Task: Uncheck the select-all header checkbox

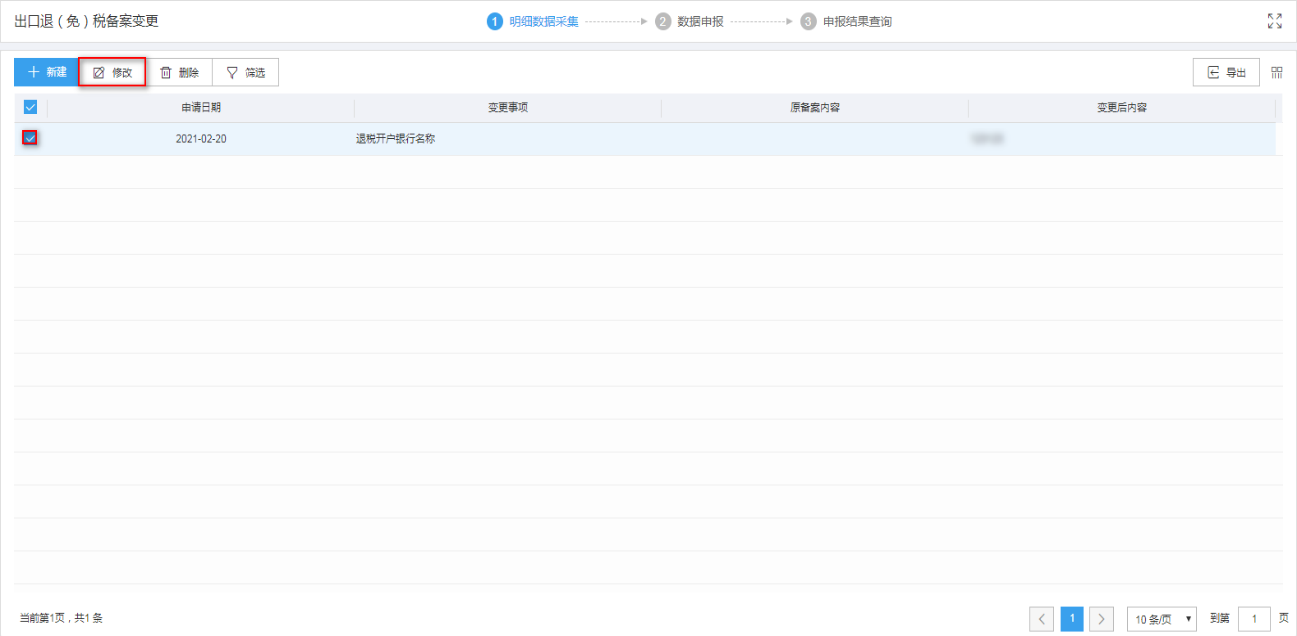Action: tap(31, 106)
